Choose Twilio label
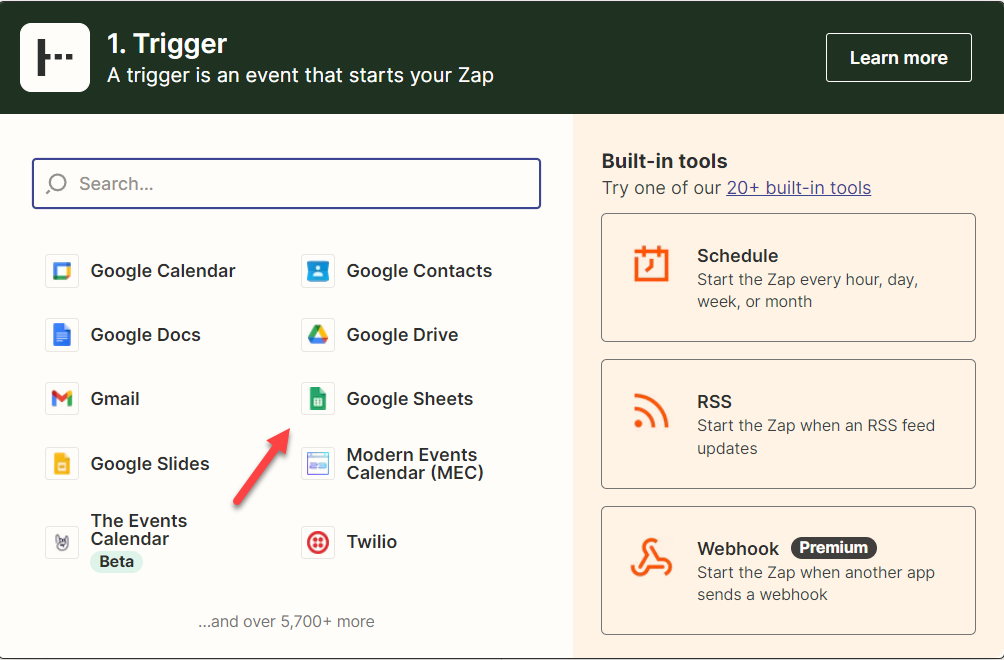The height and width of the screenshot is (660, 1004). [371, 542]
